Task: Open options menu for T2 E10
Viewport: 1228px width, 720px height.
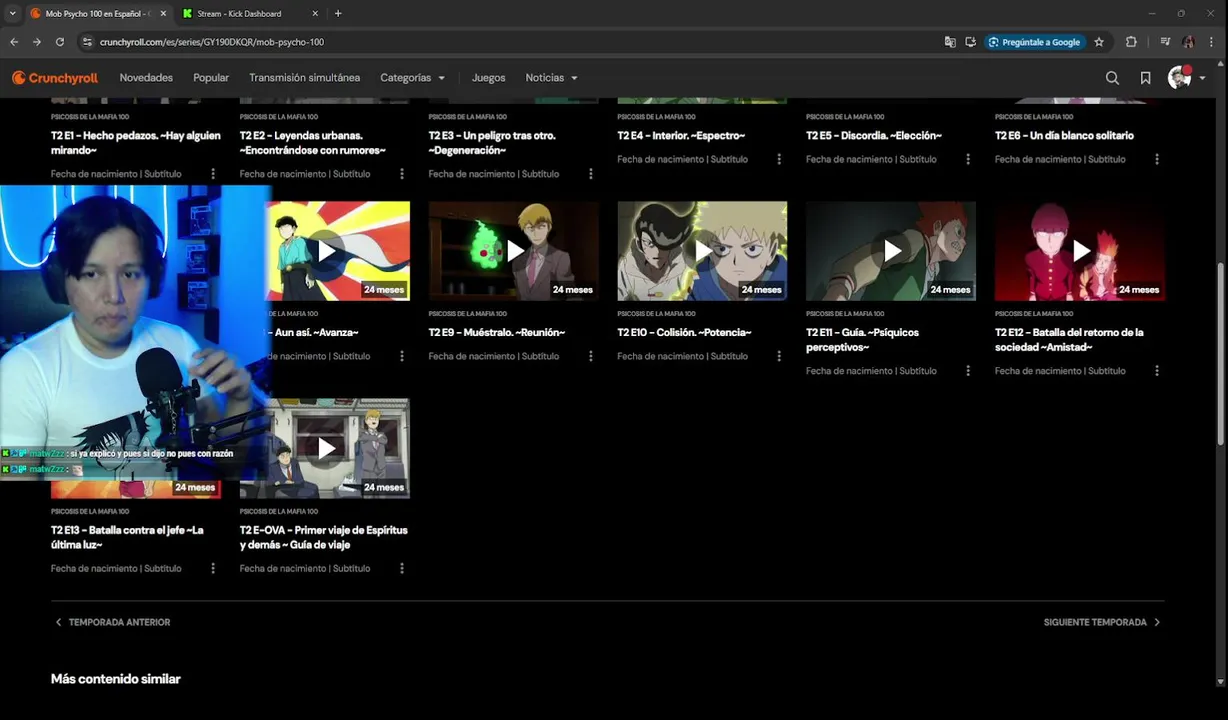Action: pos(779,356)
